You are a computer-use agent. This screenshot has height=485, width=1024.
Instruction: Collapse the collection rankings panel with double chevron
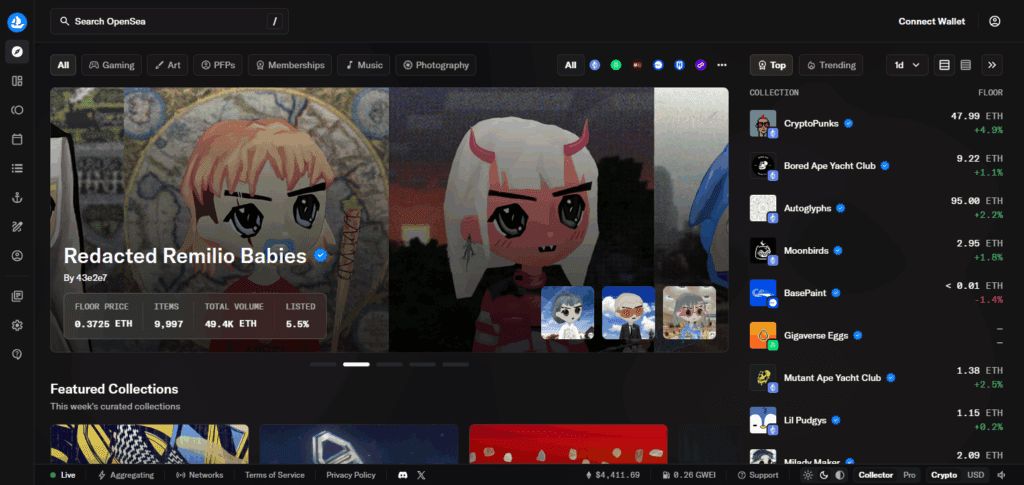coord(992,65)
